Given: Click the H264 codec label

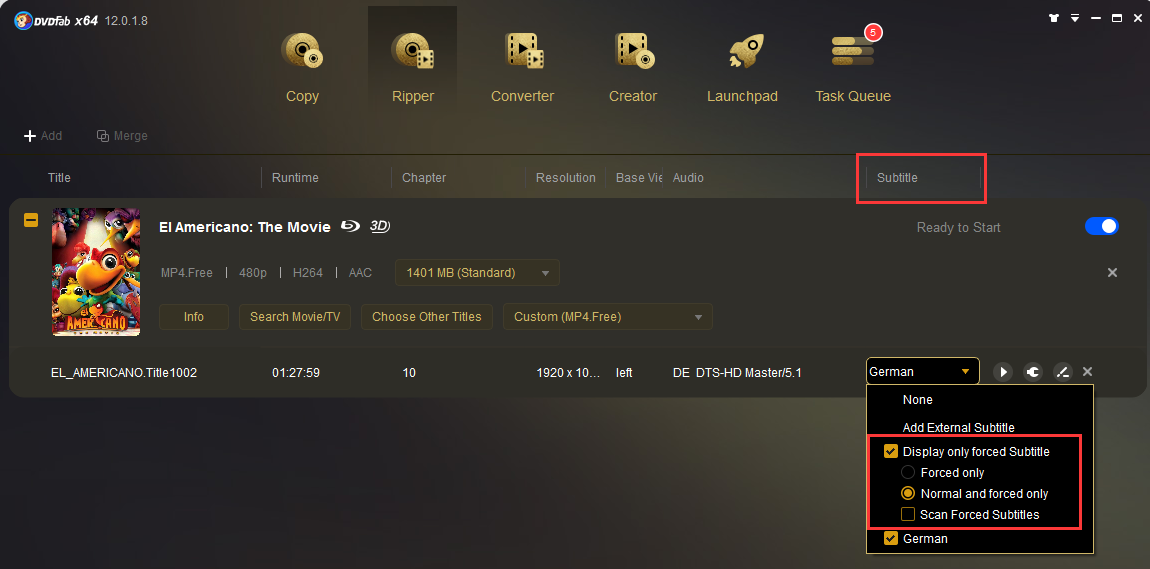Looking at the screenshot, I should tap(307, 273).
